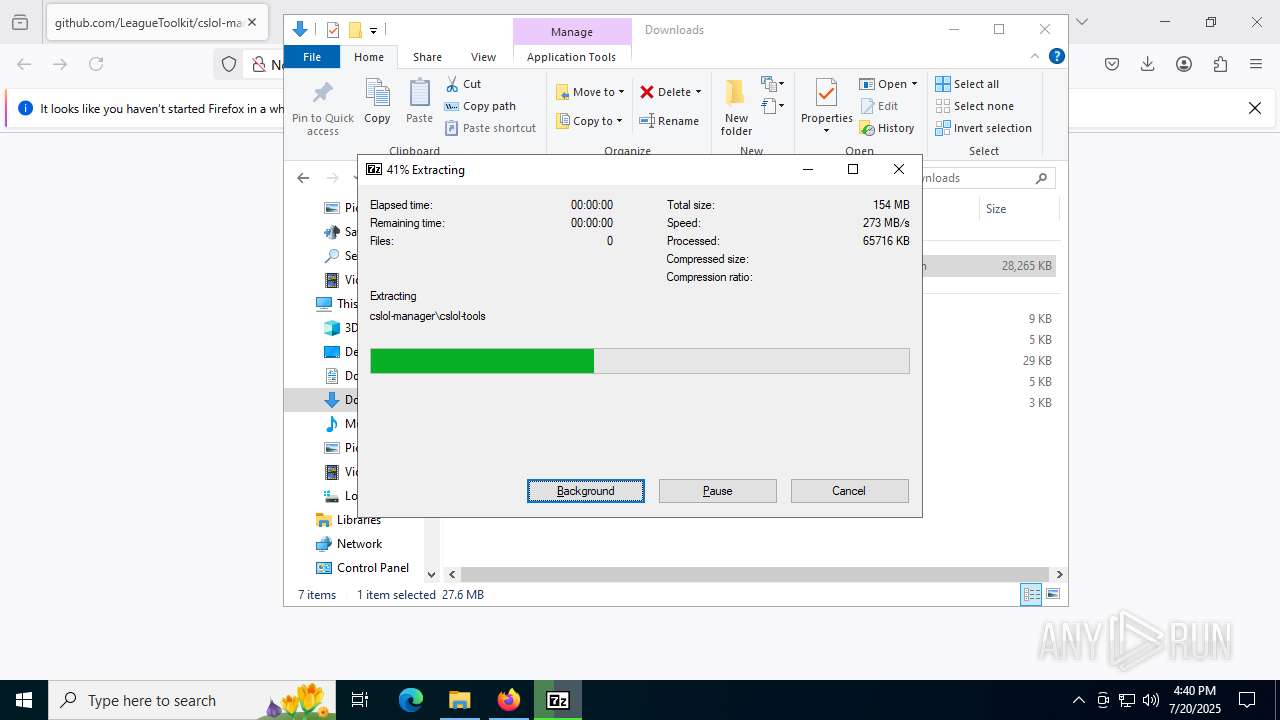Open the Delete dropdown arrow
This screenshot has height=720, width=1280.
tap(698, 92)
